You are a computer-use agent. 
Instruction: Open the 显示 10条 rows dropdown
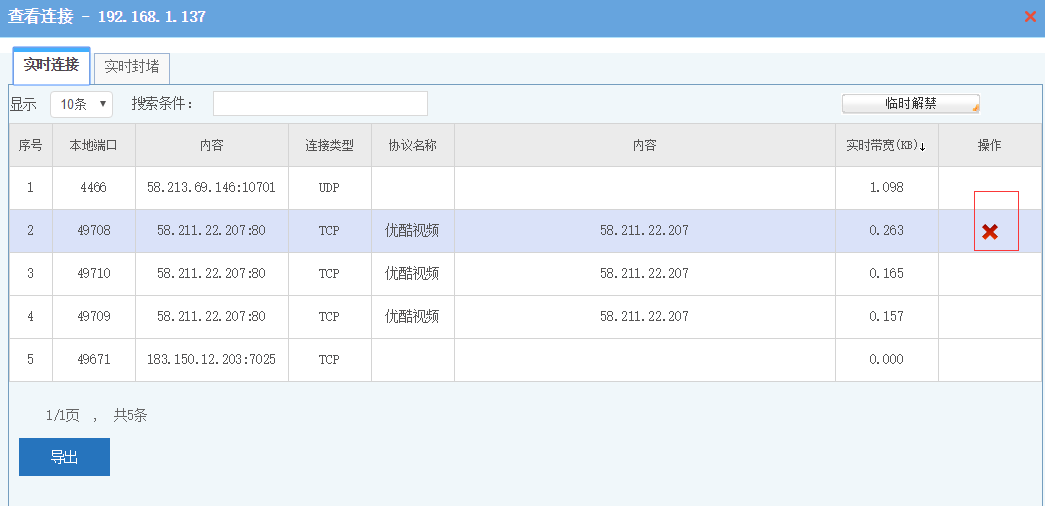[x=81, y=104]
